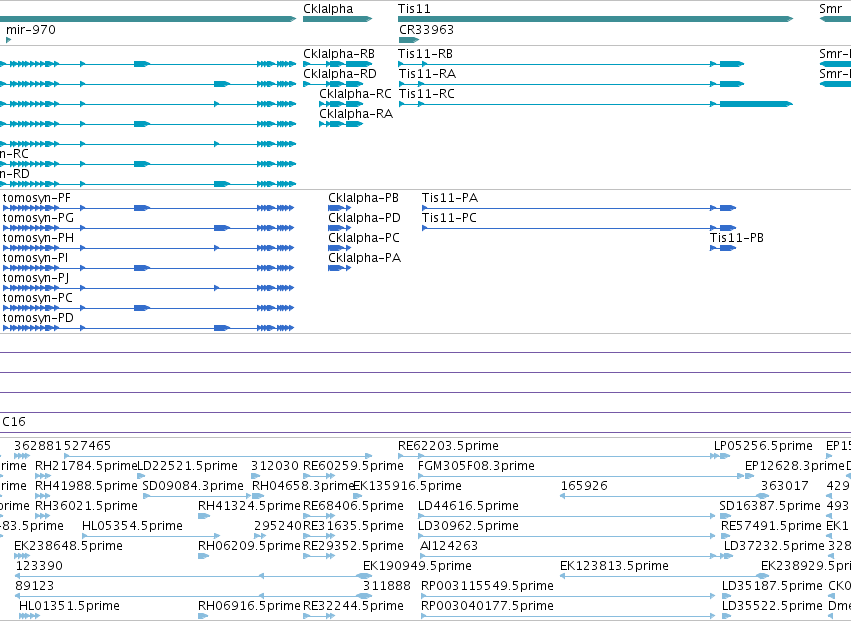The width and height of the screenshot is (851, 621).
Task: Click the HL05354.5prime EST
Action: [151, 536]
